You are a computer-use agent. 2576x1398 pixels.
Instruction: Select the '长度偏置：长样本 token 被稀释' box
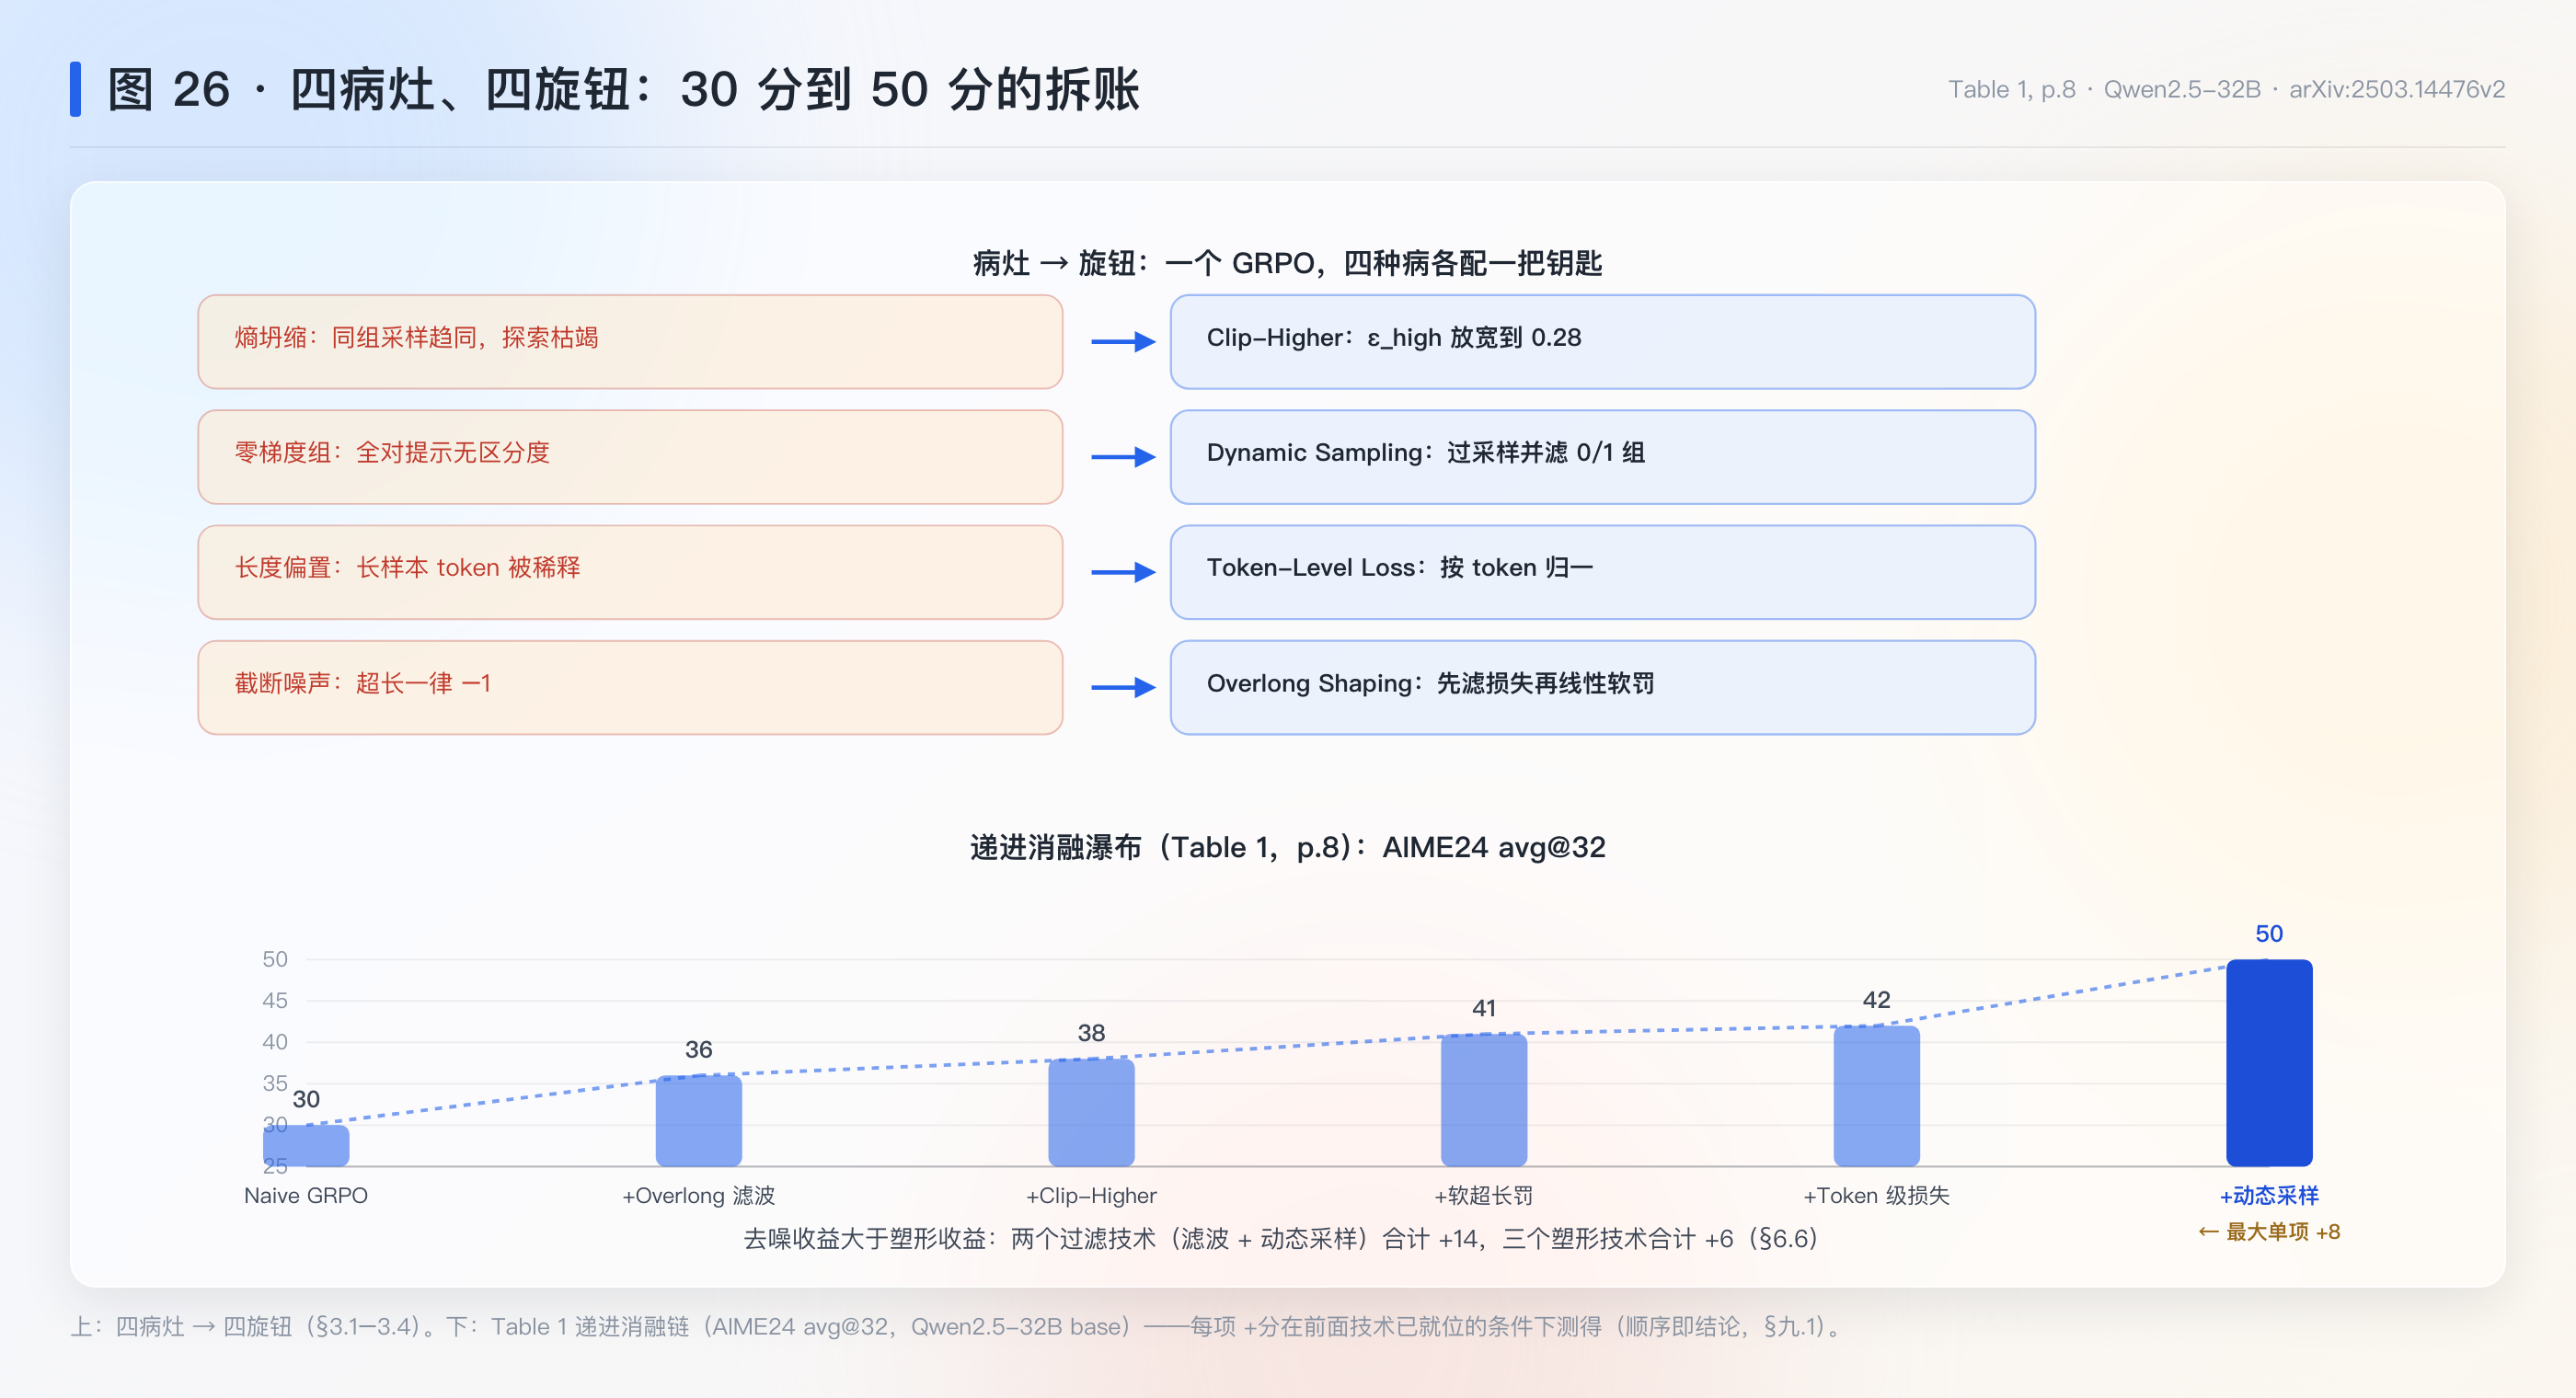tap(630, 572)
